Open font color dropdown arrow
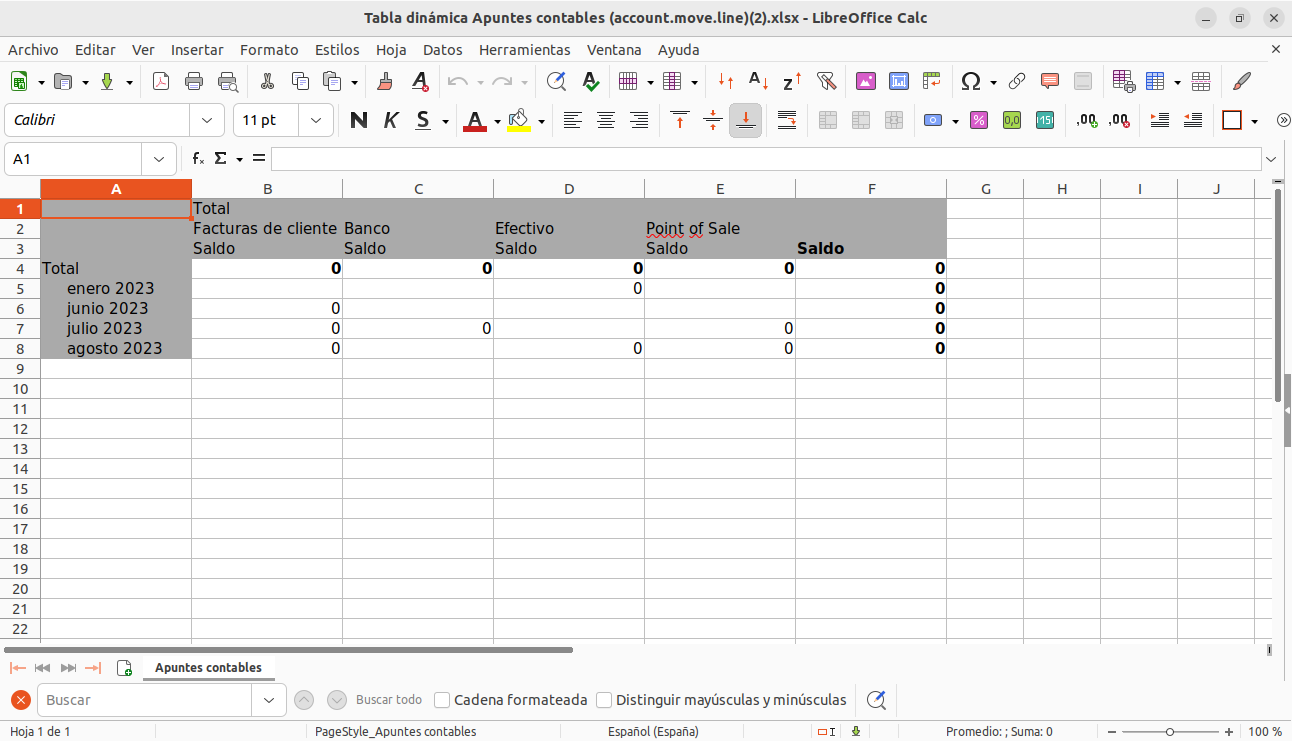The image size is (1292, 741). point(497,121)
